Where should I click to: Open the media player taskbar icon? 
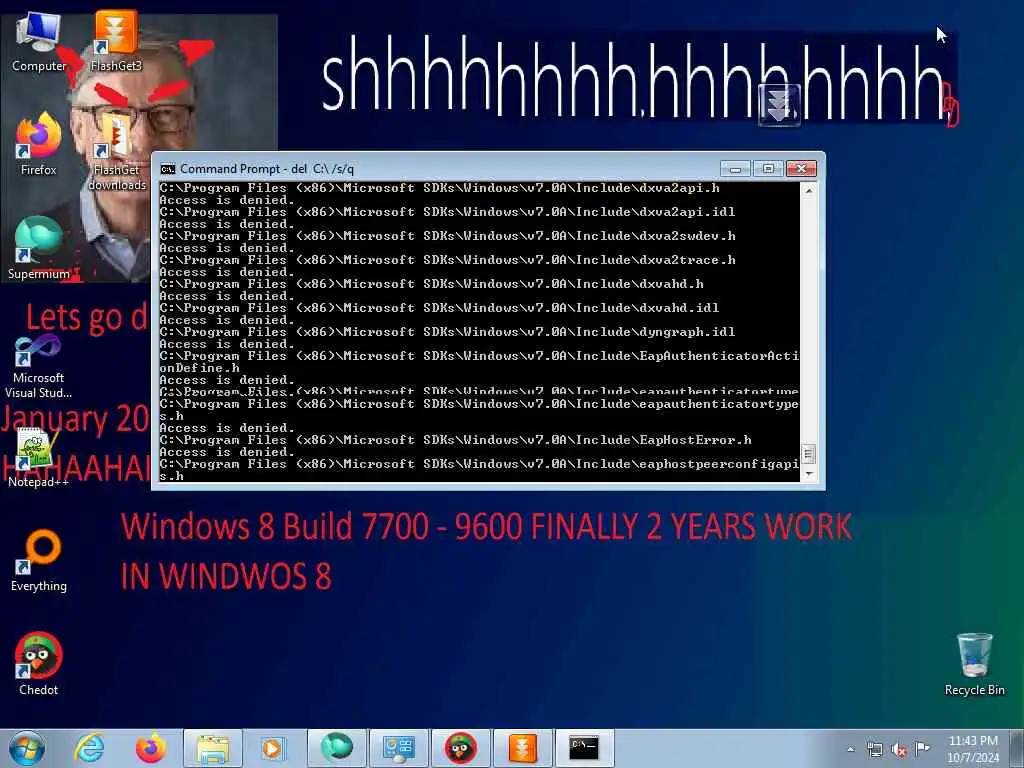point(273,748)
